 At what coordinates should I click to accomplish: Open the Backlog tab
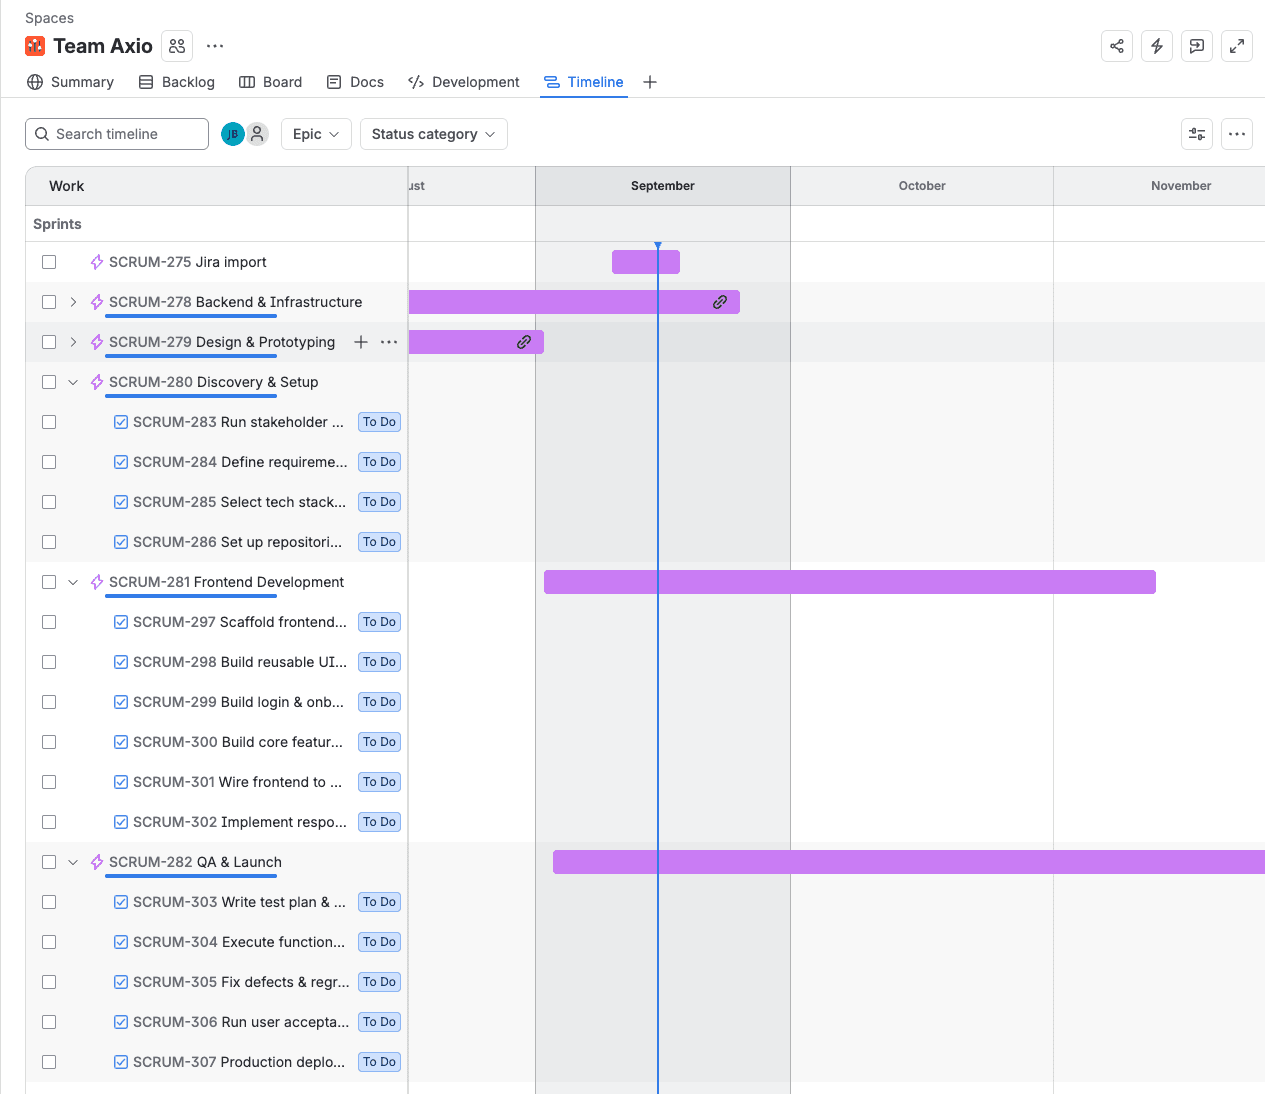coord(176,82)
